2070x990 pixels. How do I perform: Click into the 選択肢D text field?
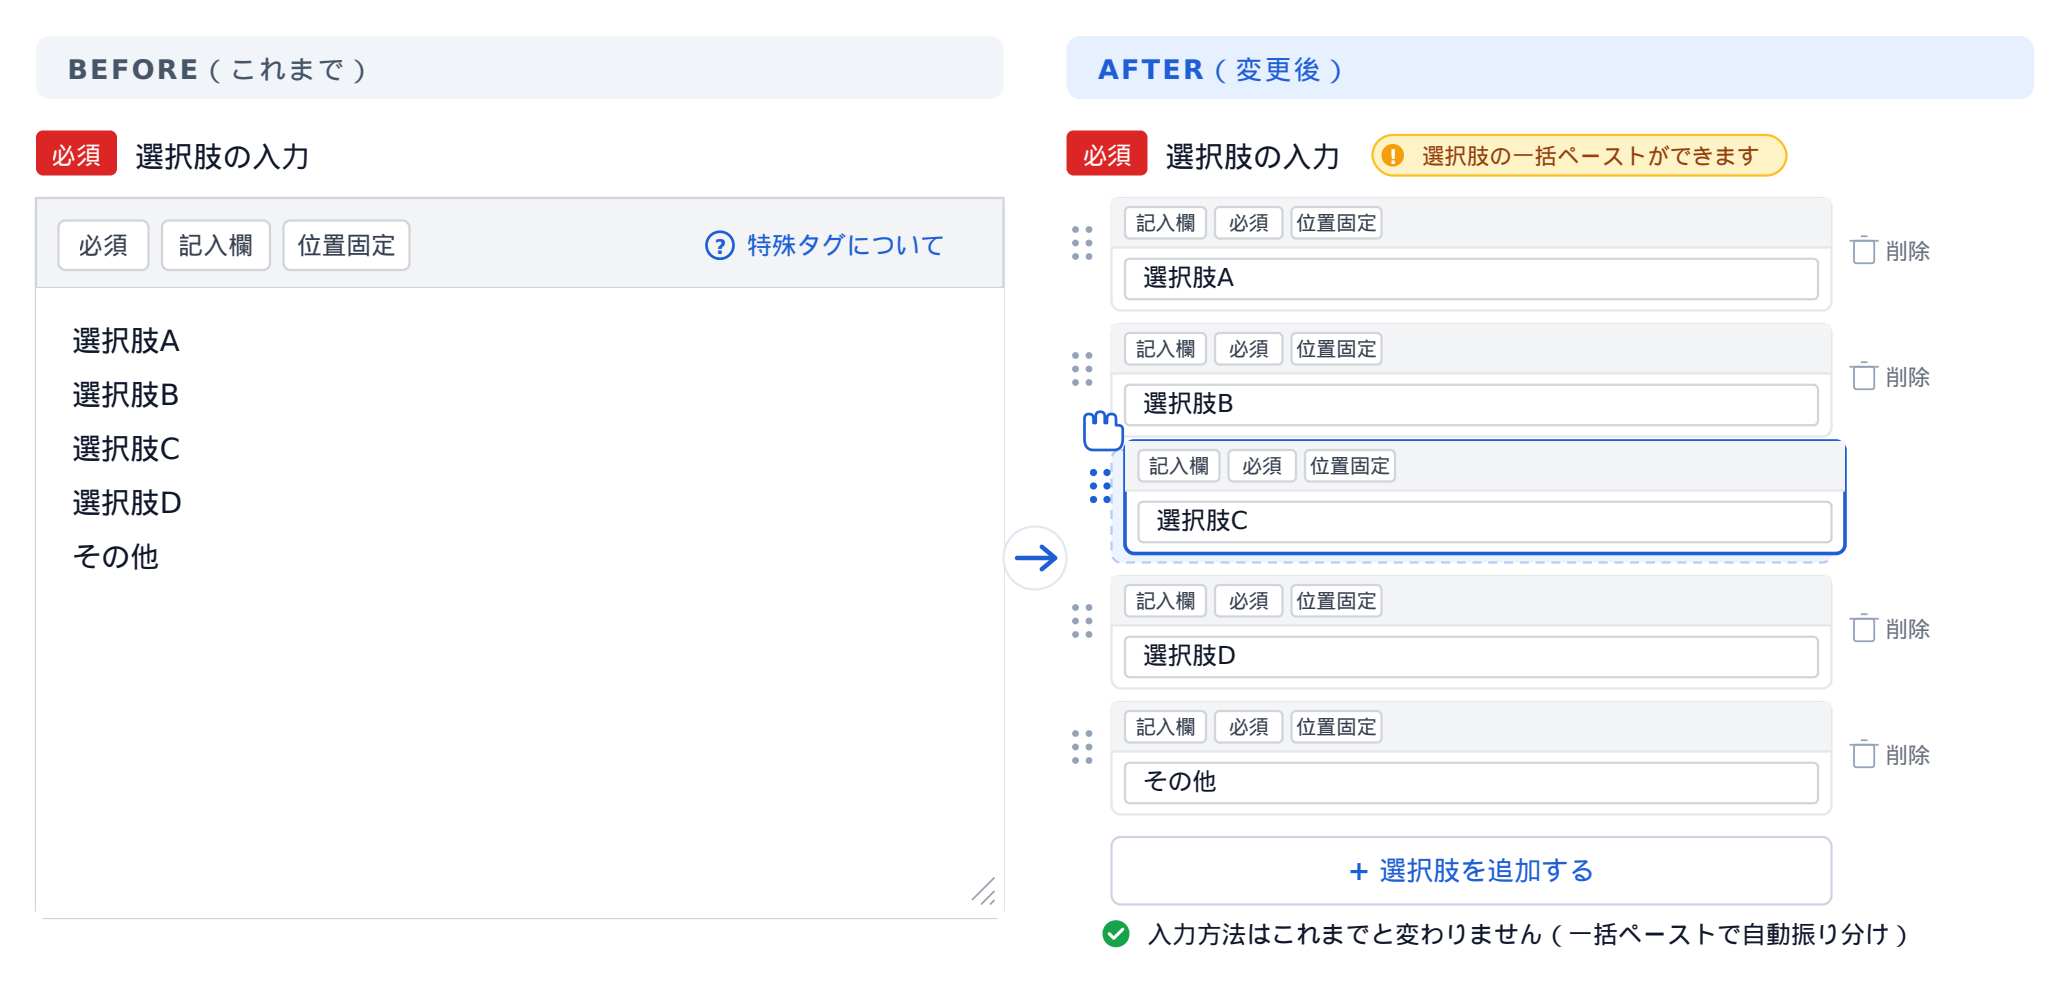1470,656
